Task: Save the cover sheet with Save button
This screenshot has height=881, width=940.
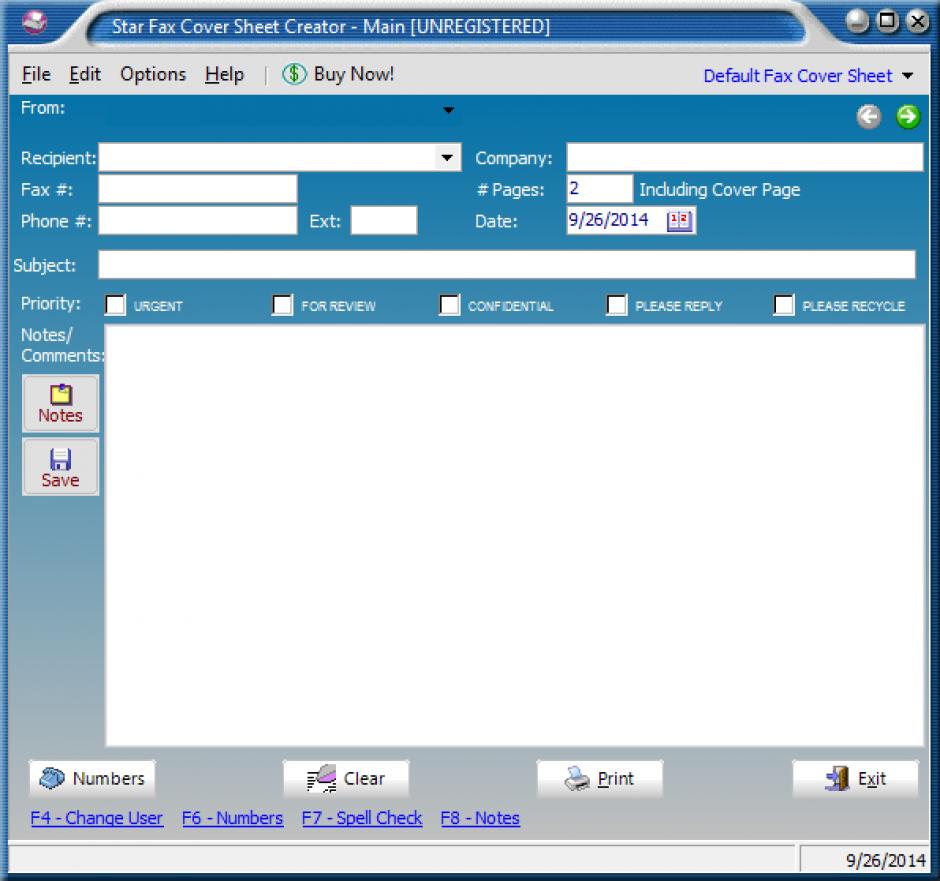Action: tap(61, 467)
